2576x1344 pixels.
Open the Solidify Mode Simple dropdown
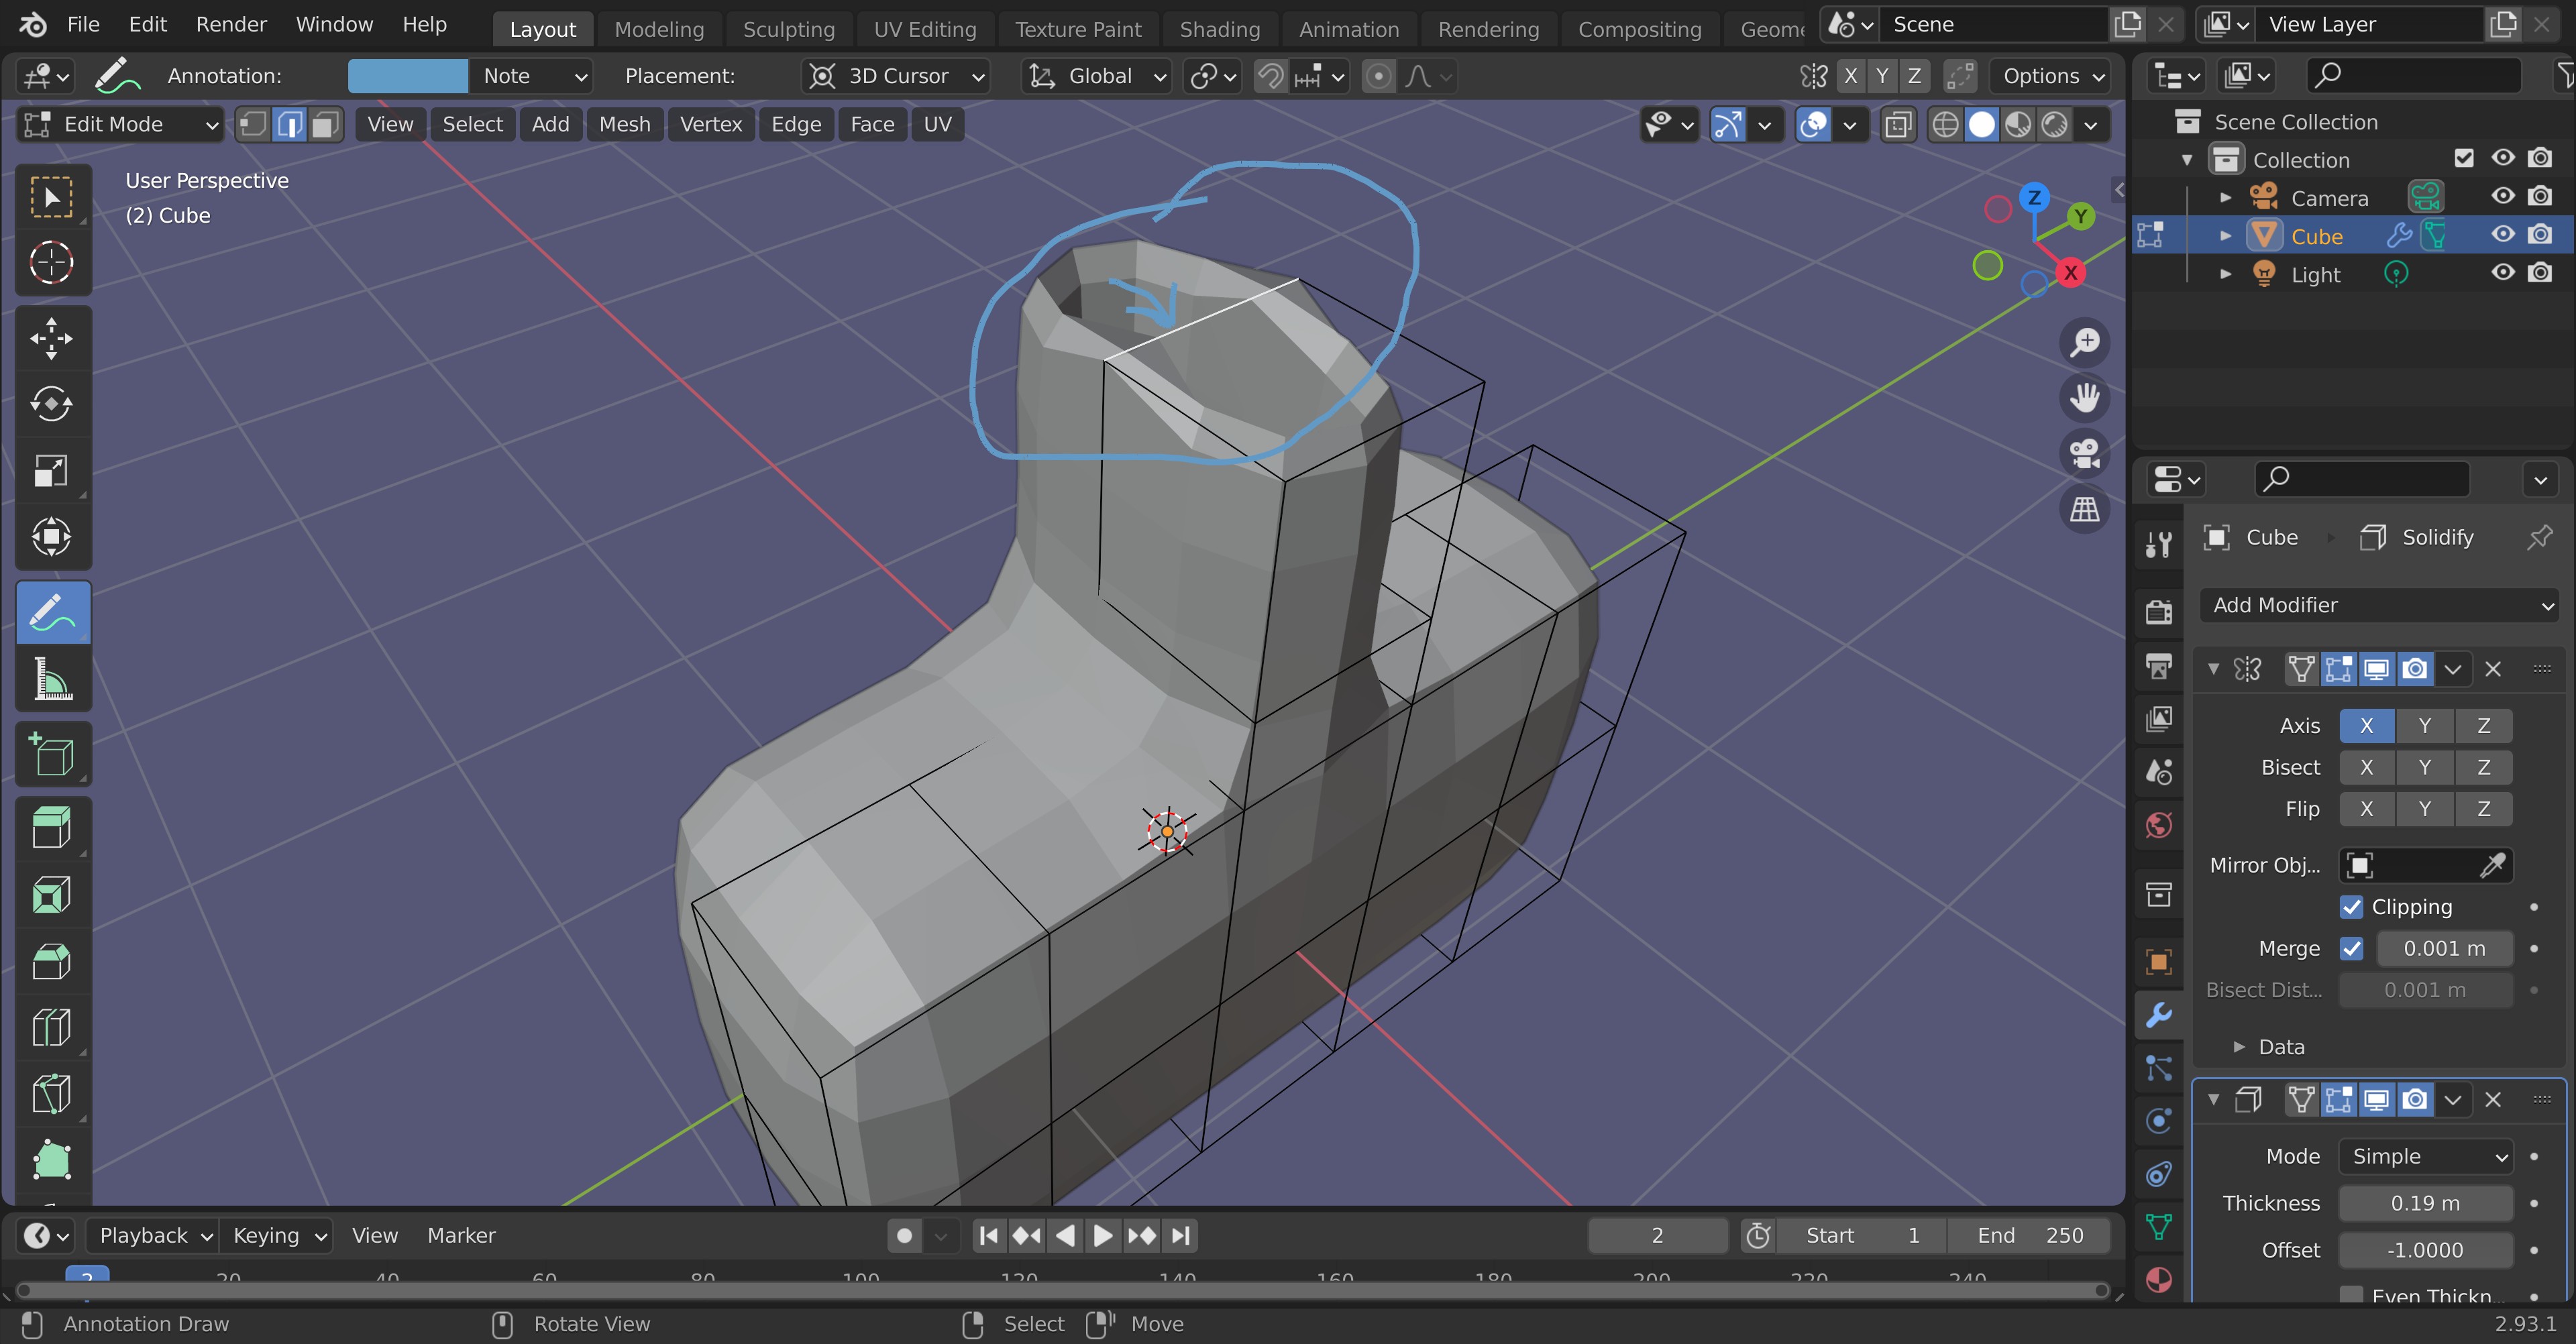2425,1156
